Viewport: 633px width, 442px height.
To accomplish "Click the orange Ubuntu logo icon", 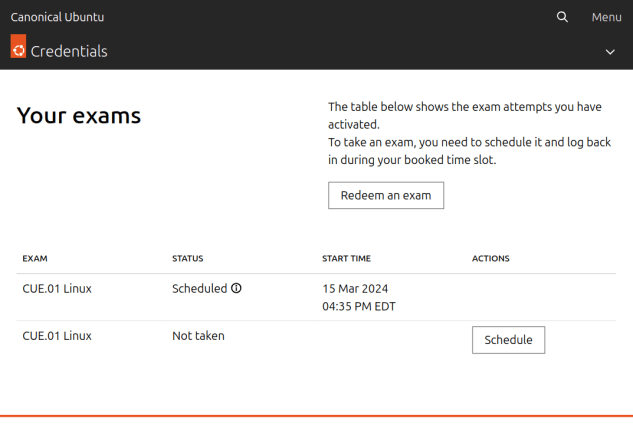I will coord(18,46).
